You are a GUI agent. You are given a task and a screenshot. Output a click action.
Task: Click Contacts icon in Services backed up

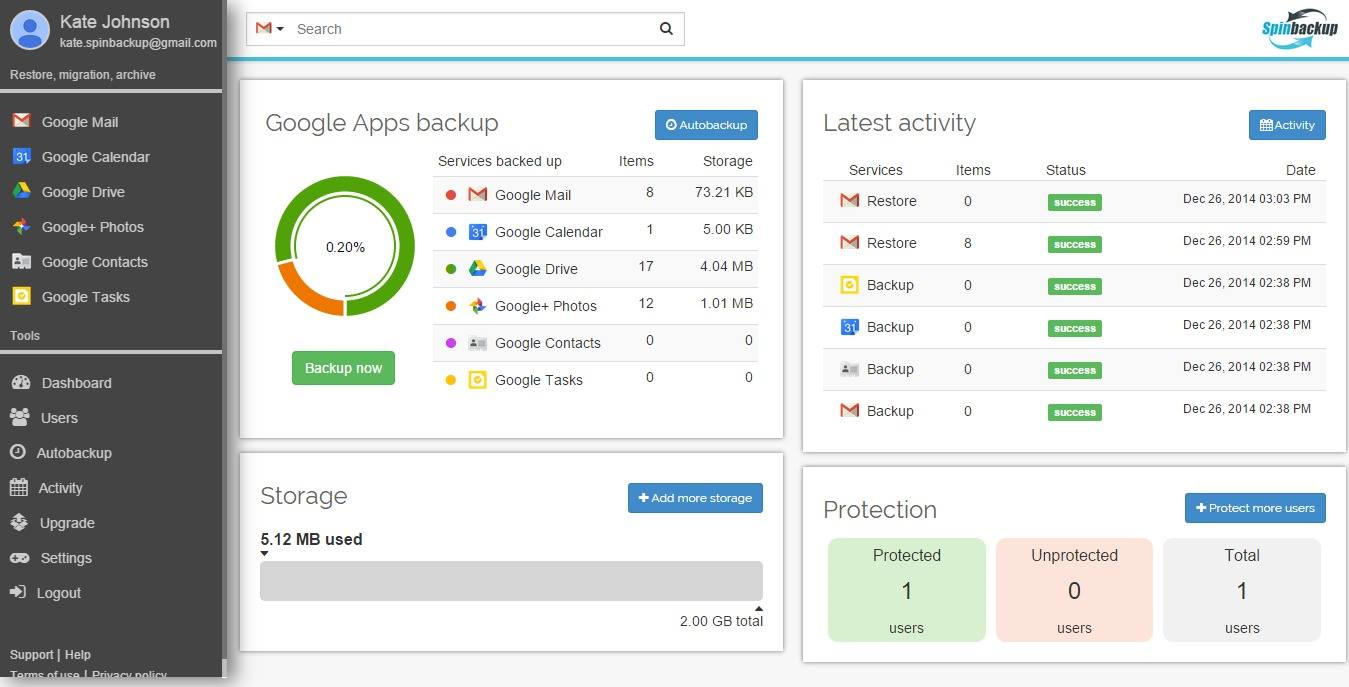coord(477,343)
